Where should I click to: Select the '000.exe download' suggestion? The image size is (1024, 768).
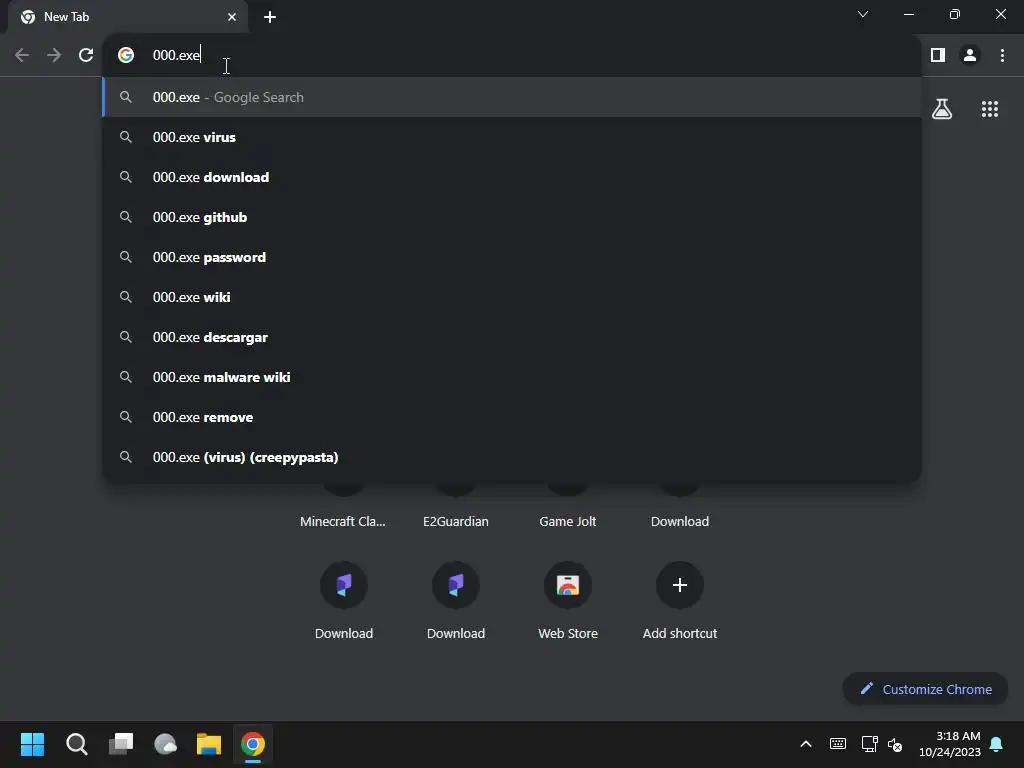[512, 177]
